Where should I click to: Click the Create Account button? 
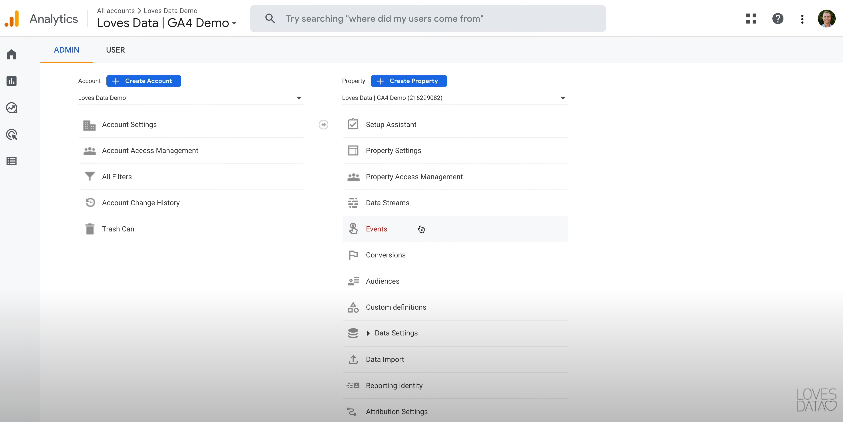(144, 81)
